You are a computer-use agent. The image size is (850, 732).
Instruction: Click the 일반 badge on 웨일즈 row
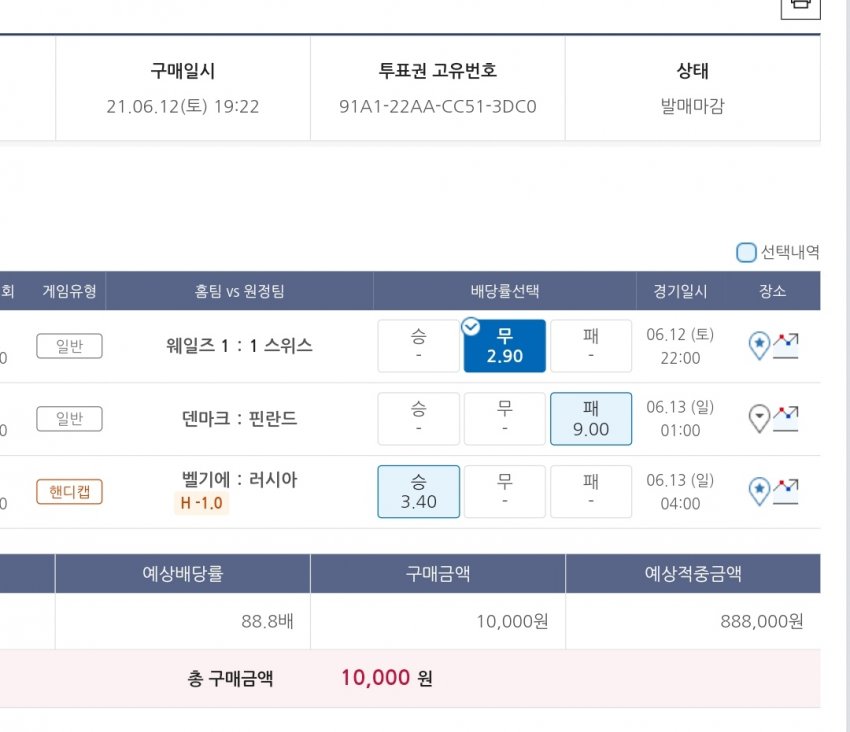click(x=69, y=346)
